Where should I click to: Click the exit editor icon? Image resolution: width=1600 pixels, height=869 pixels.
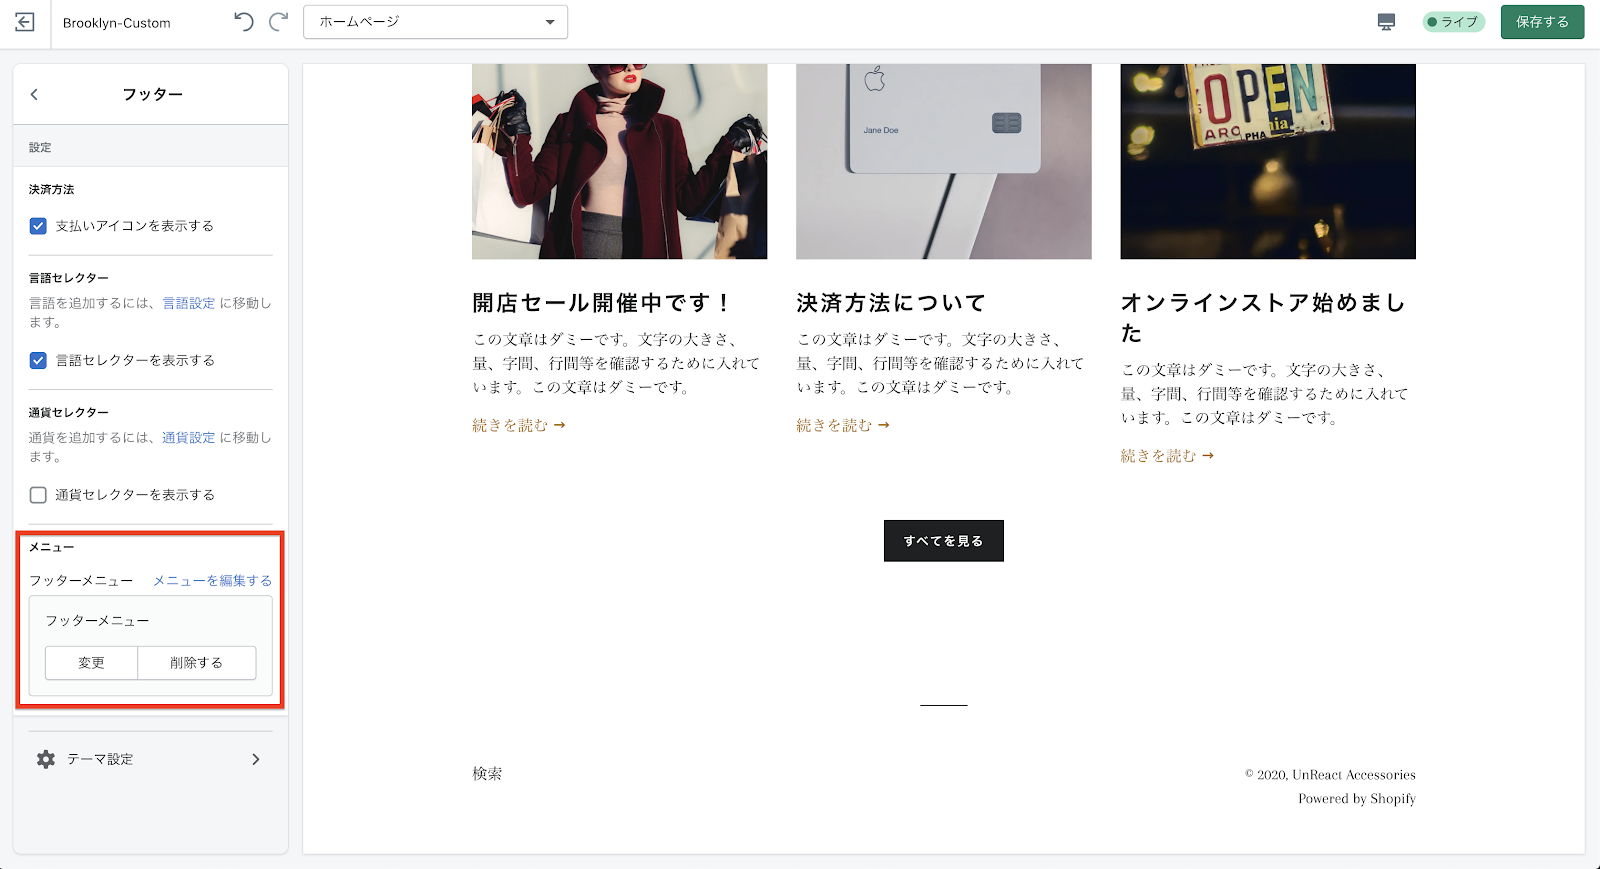click(25, 22)
